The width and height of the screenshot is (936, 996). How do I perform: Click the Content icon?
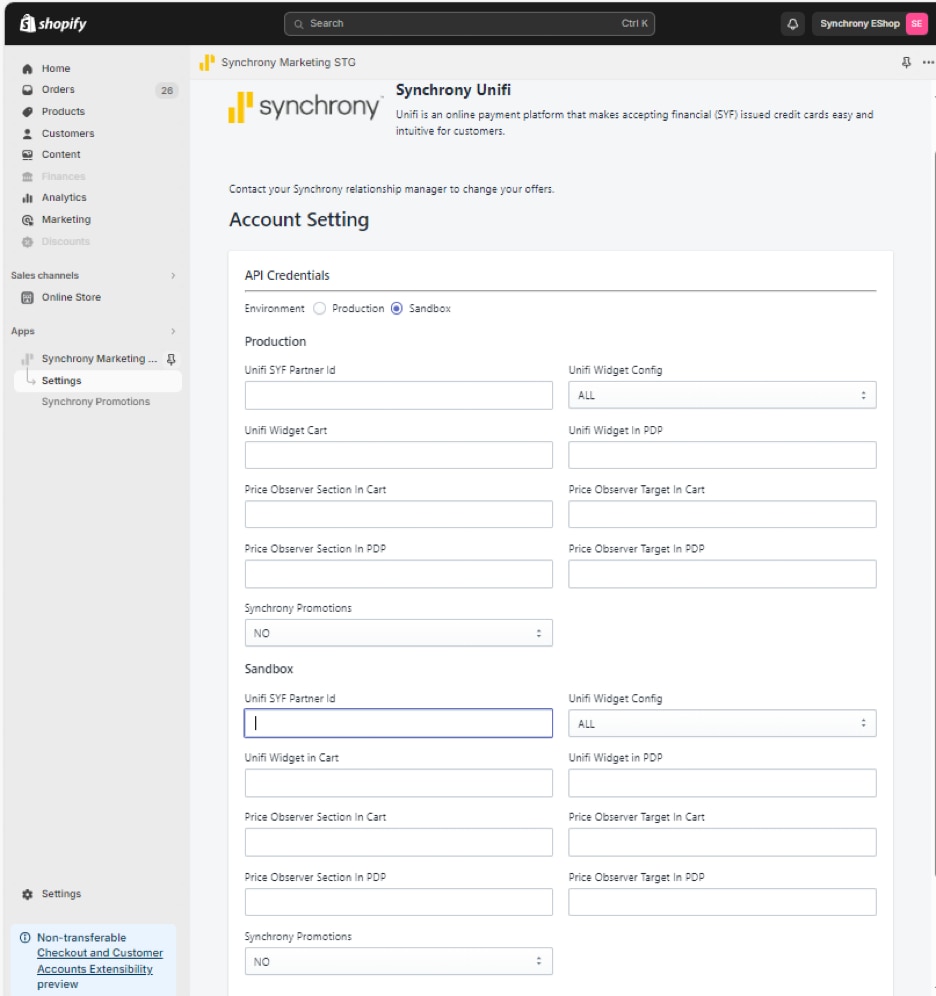27,154
